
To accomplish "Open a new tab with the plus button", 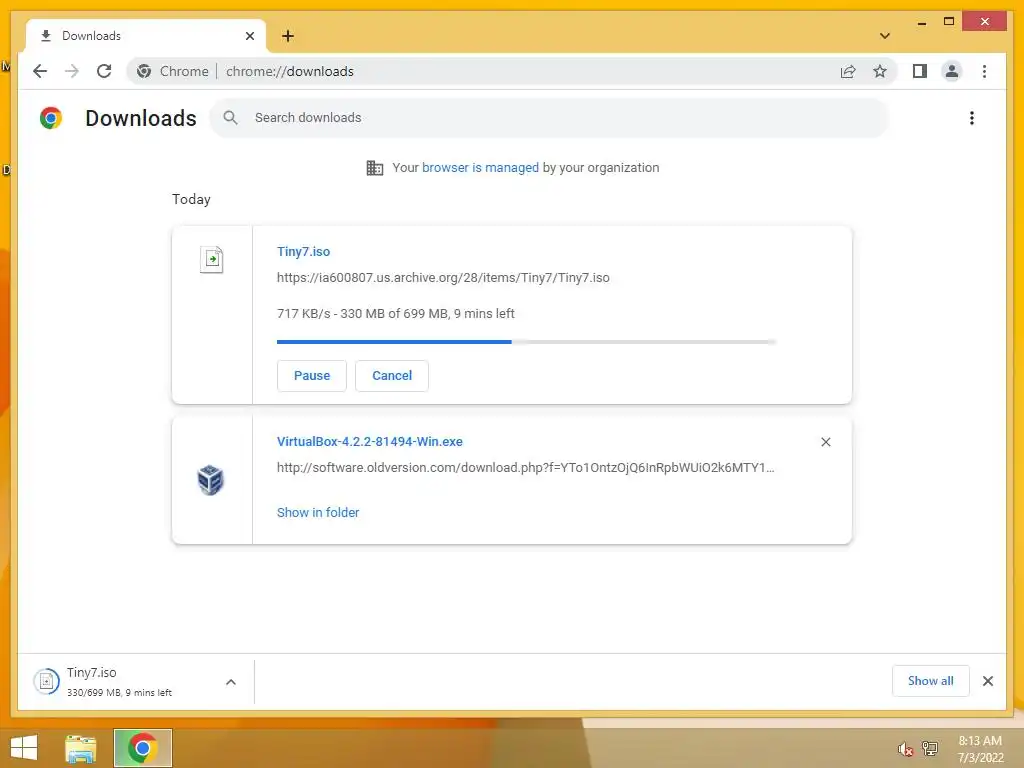I will (x=288, y=36).
